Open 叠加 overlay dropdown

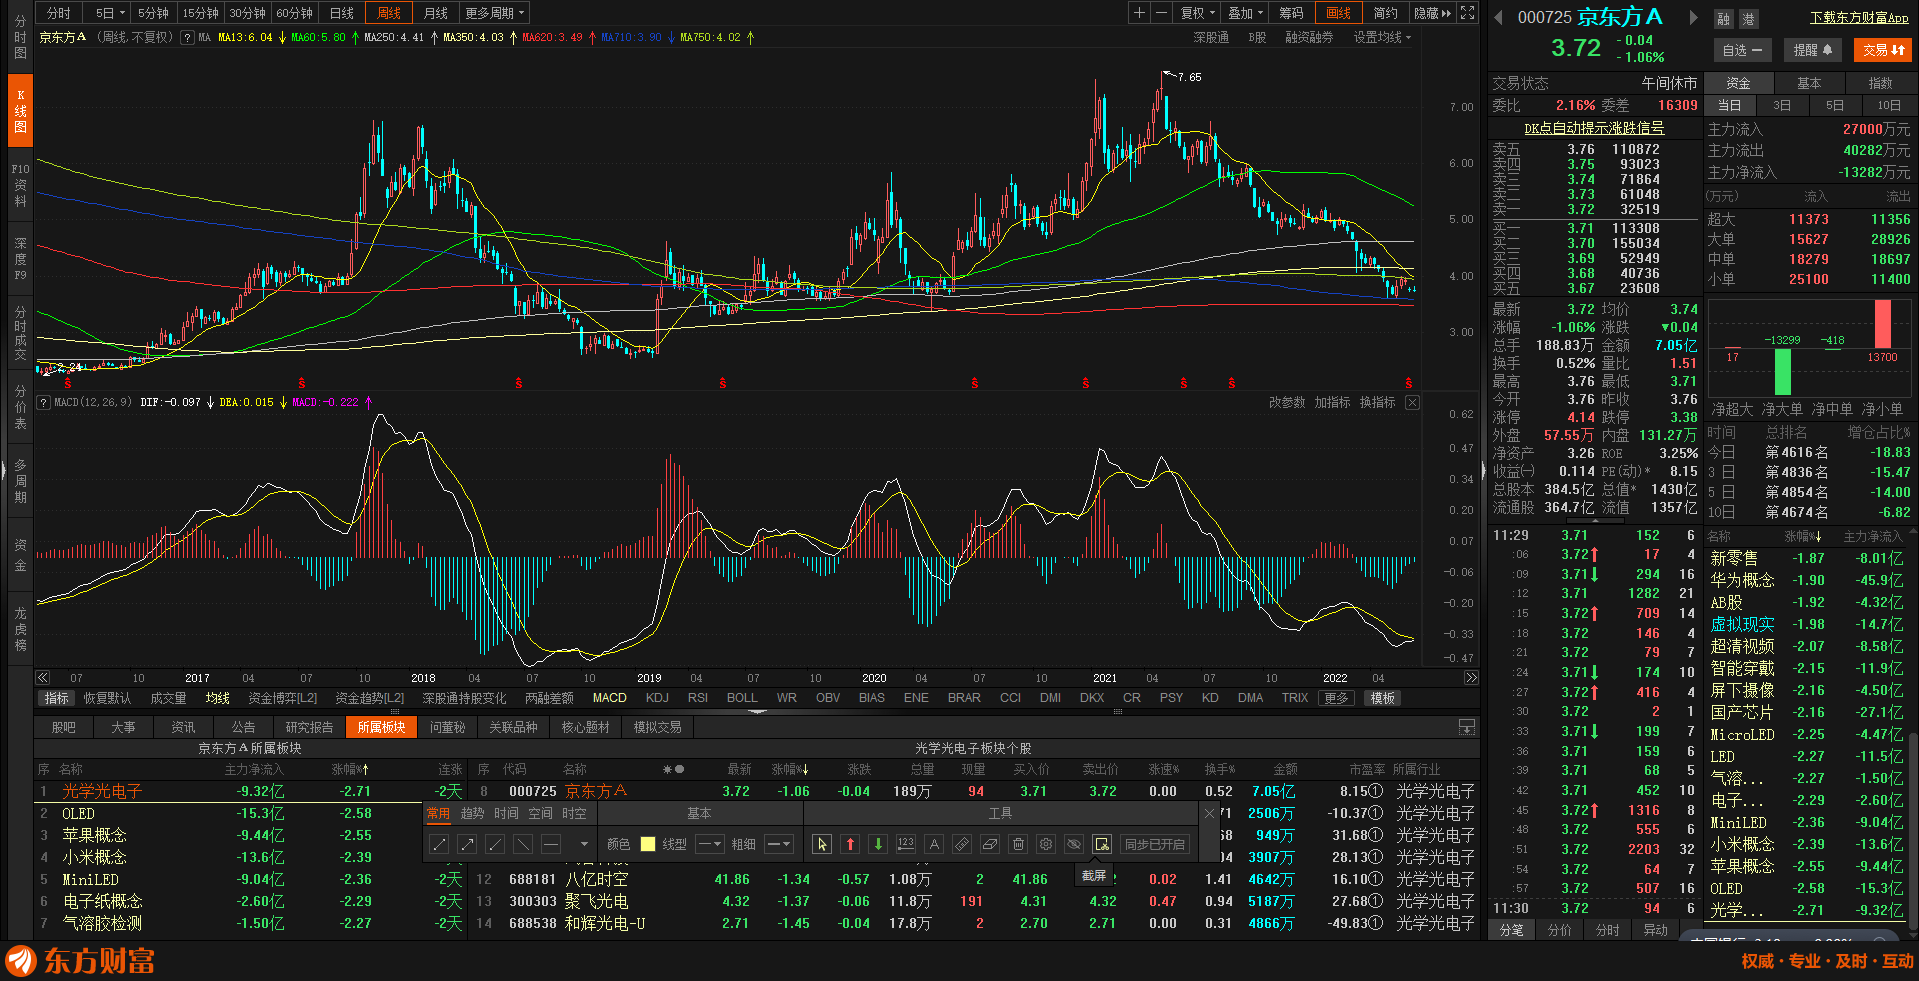click(1245, 13)
